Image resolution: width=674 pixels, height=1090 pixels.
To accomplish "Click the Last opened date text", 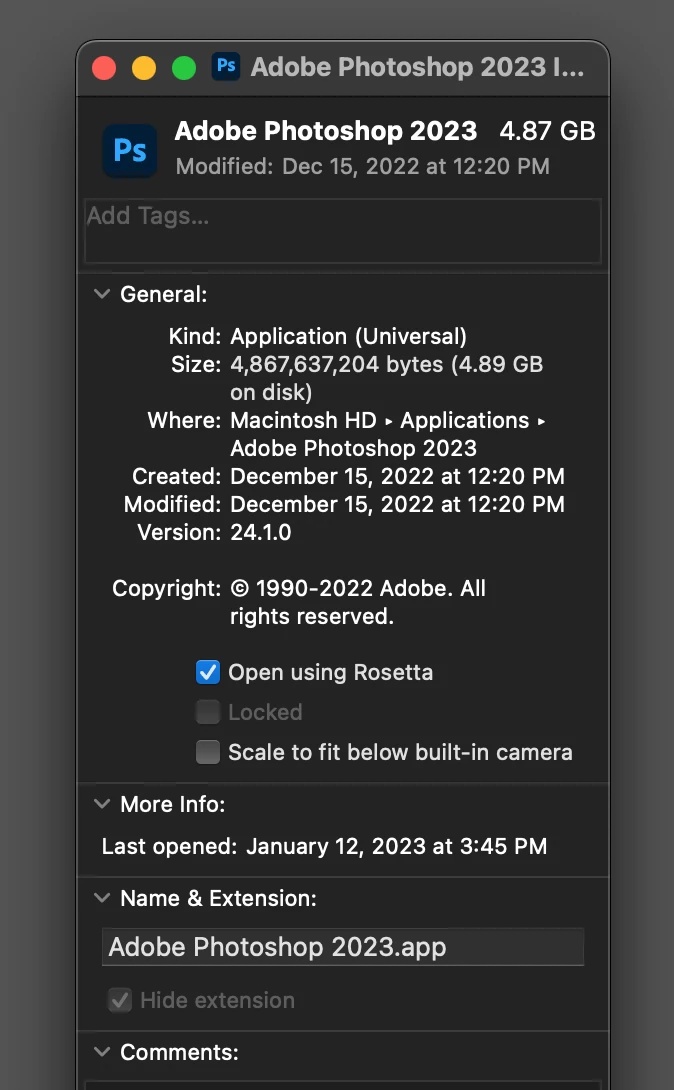I will 396,846.
